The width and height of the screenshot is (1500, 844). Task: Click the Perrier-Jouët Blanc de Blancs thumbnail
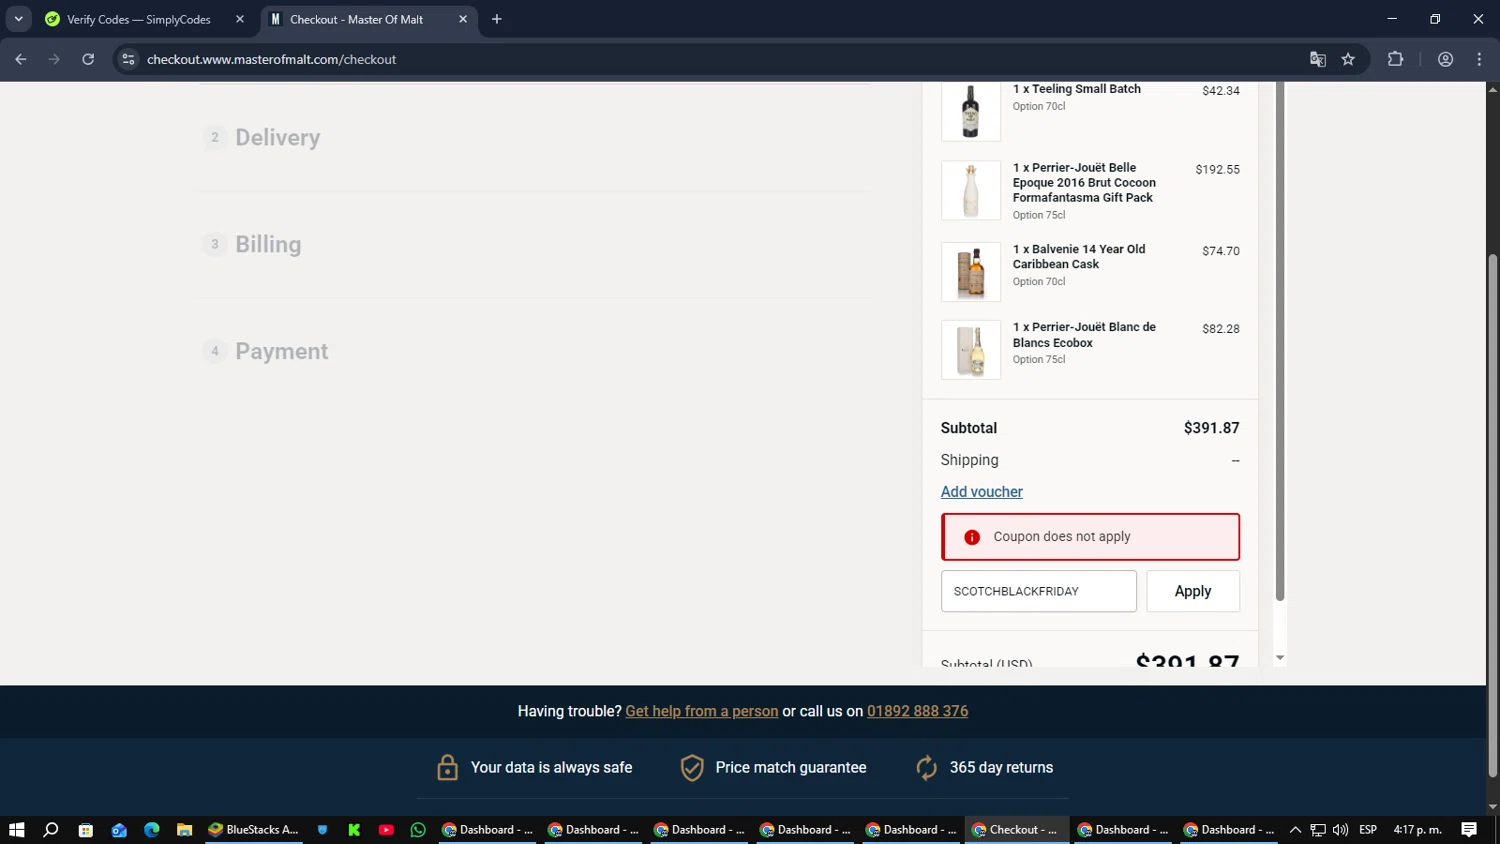(x=971, y=350)
